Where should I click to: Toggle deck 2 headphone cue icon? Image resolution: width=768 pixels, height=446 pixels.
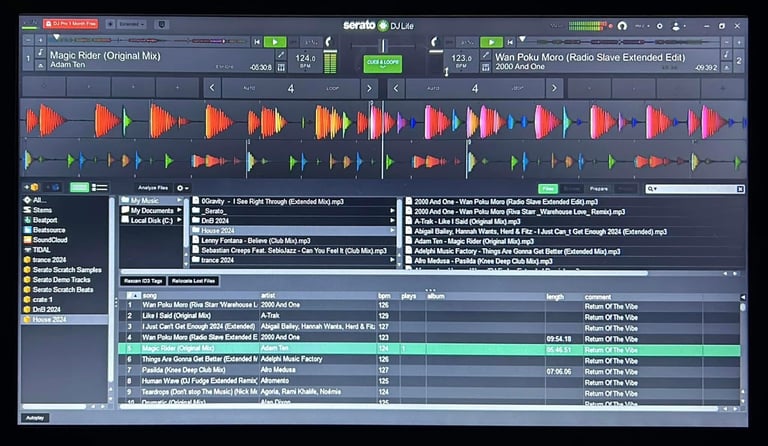point(434,42)
